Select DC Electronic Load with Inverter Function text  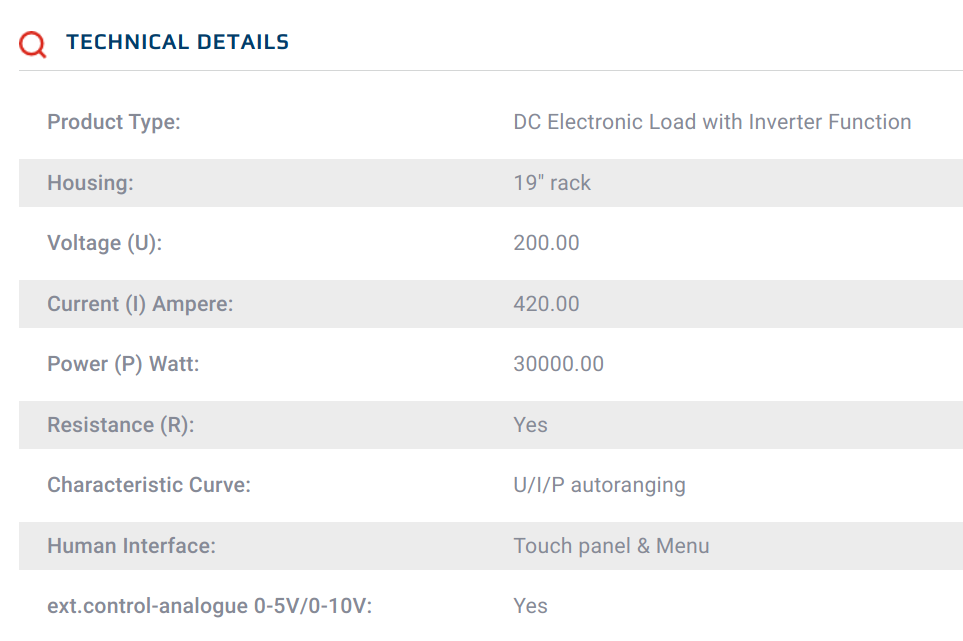[712, 122]
